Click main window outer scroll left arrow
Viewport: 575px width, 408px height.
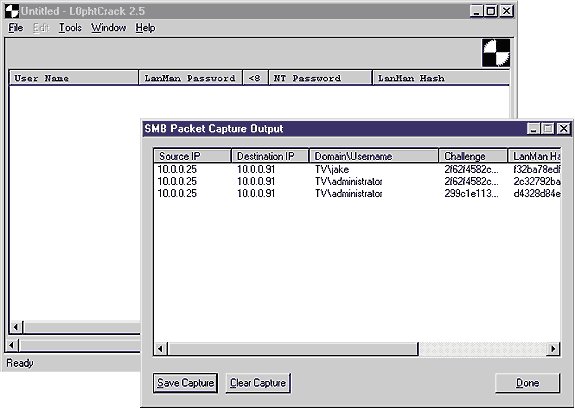pos(11,345)
